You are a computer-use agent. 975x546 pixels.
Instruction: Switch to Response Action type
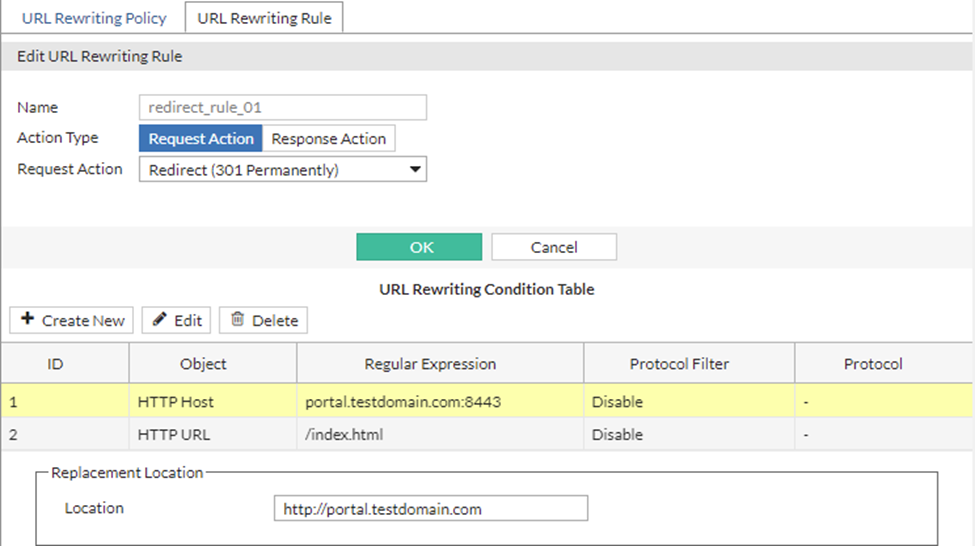pyautogui.click(x=328, y=139)
